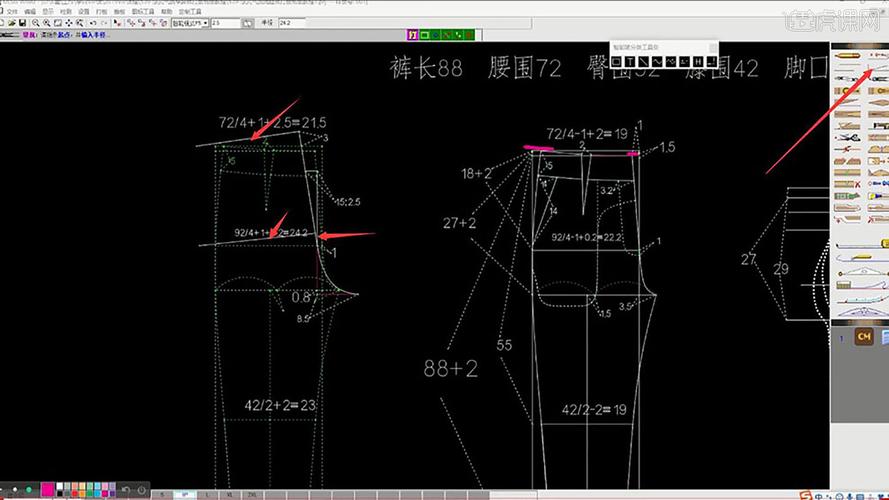
Task: Click the pan four-arrow icon
Action: tap(69, 23)
